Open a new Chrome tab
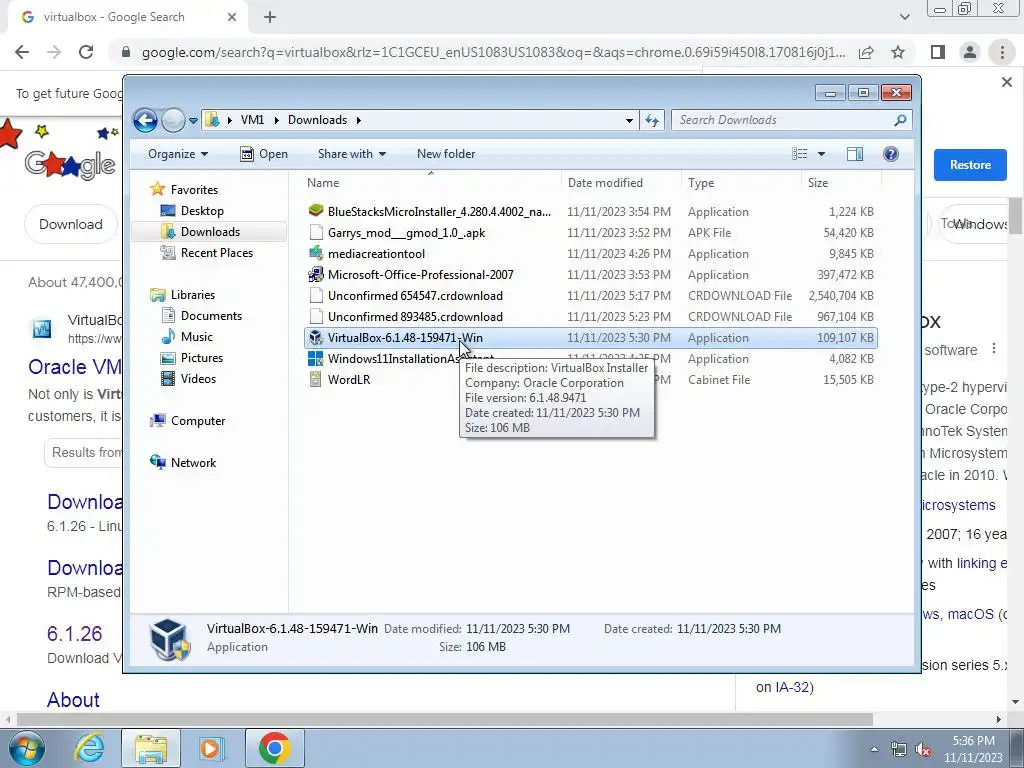Screen dimensions: 1024x768 [270, 18]
